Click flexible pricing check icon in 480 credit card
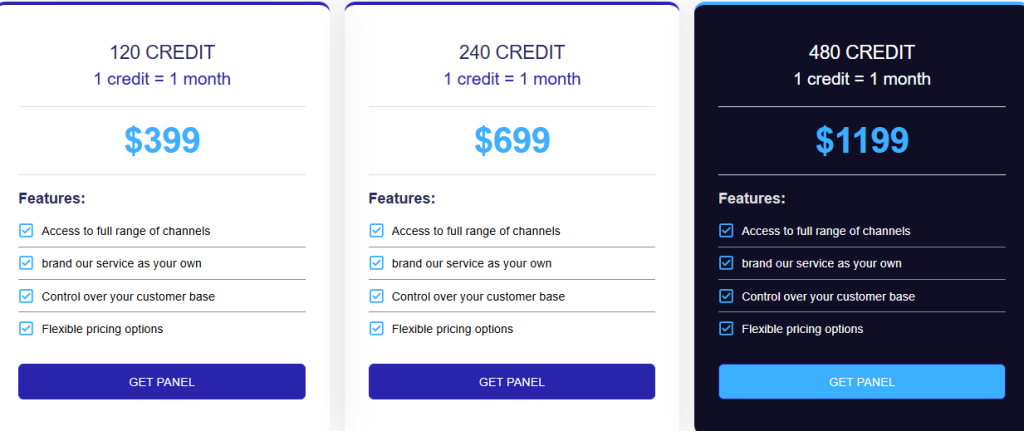The image size is (1024, 431). point(726,328)
